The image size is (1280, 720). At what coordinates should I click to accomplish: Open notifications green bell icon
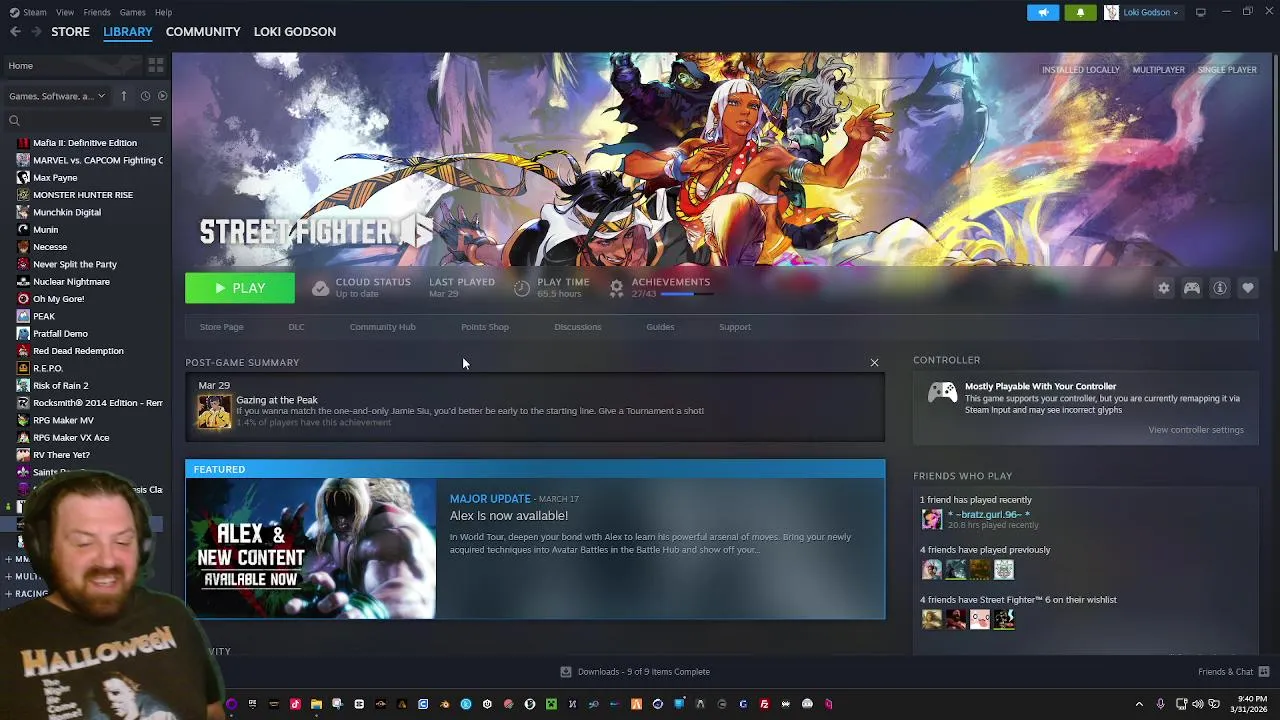point(1080,12)
